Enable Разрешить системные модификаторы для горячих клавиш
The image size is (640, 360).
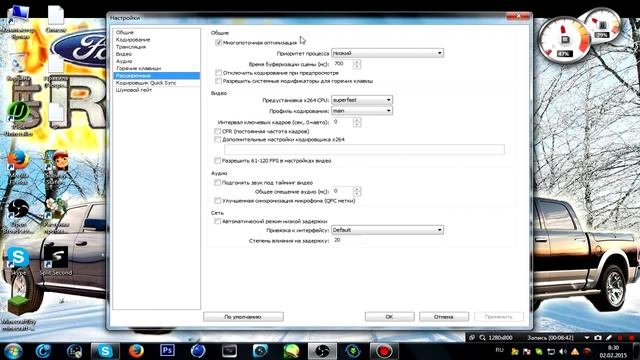pos(218,81)
